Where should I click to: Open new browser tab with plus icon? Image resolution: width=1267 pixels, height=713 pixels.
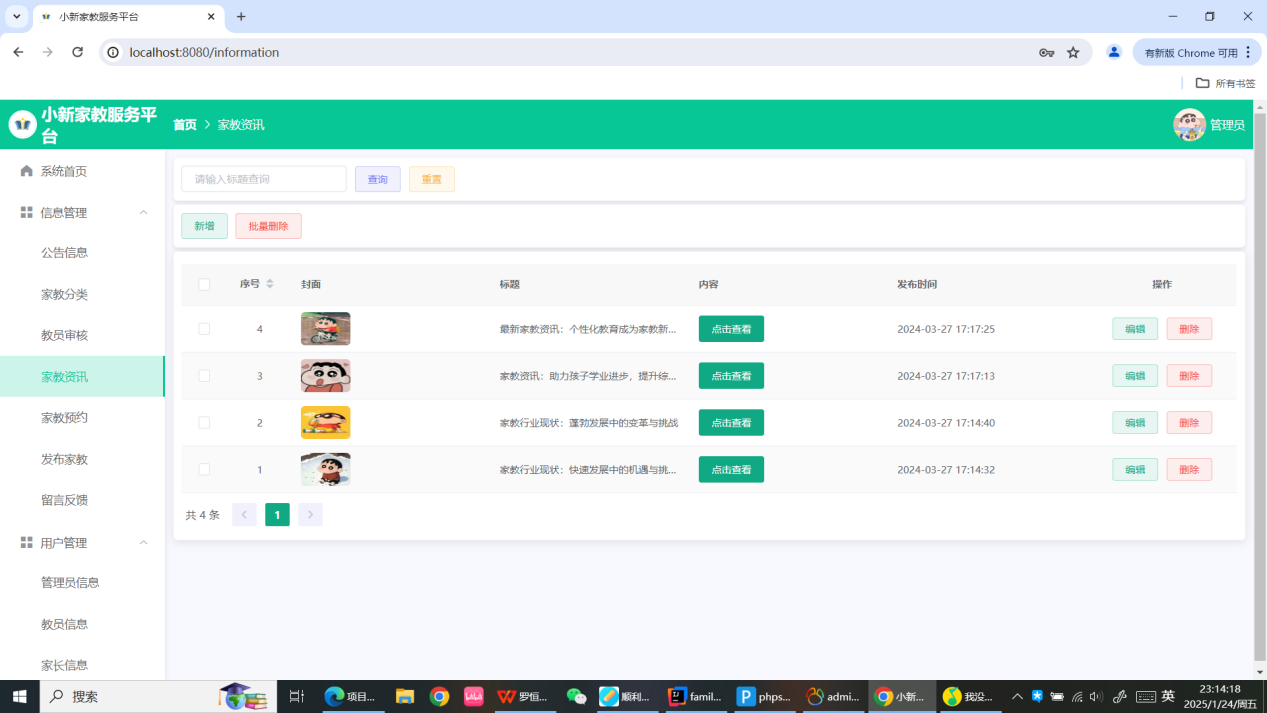tap(241, 16)
